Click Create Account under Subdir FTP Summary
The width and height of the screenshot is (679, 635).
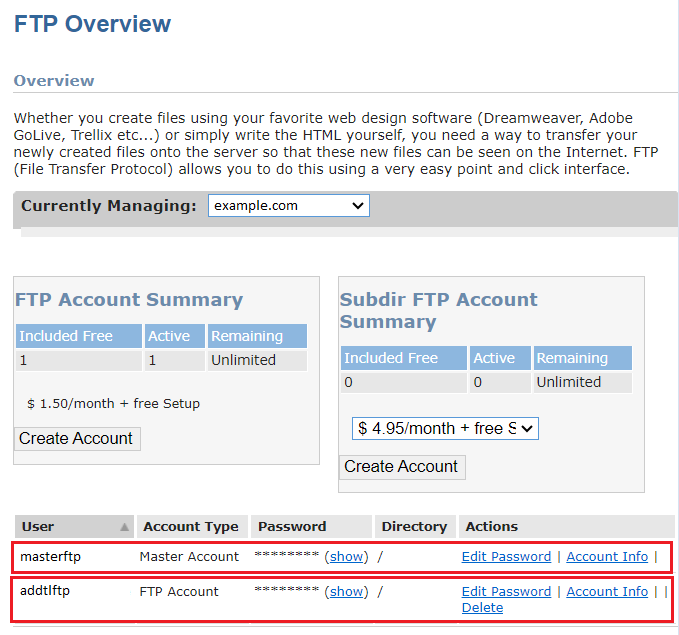tap(402, 467)
